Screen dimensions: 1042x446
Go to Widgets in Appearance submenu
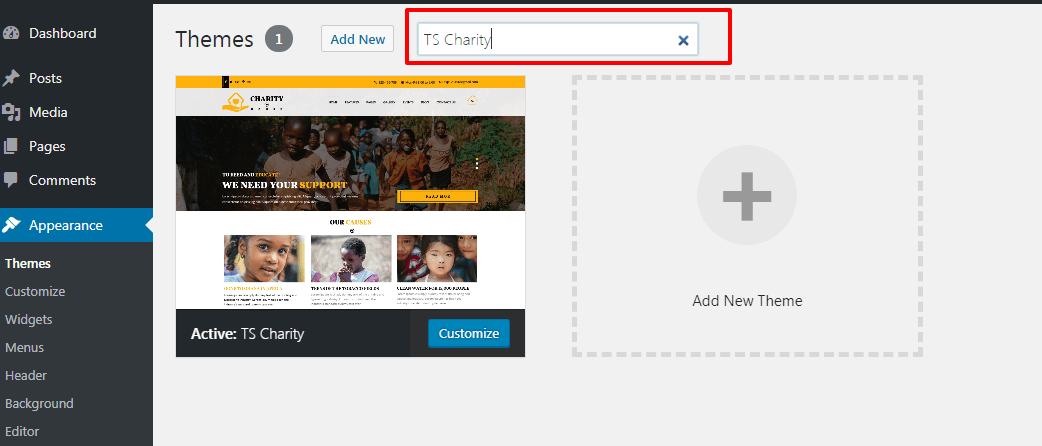click(29, 320)
